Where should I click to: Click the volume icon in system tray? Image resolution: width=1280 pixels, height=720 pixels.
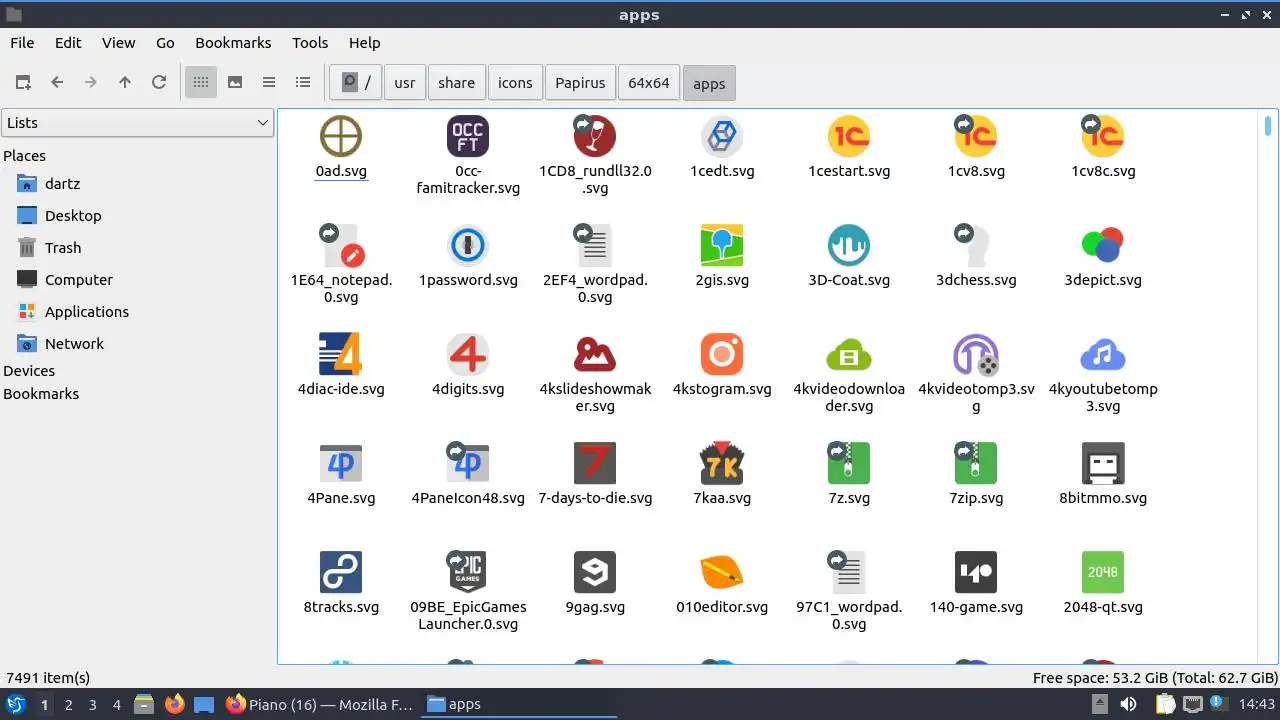coord(1128,704)
